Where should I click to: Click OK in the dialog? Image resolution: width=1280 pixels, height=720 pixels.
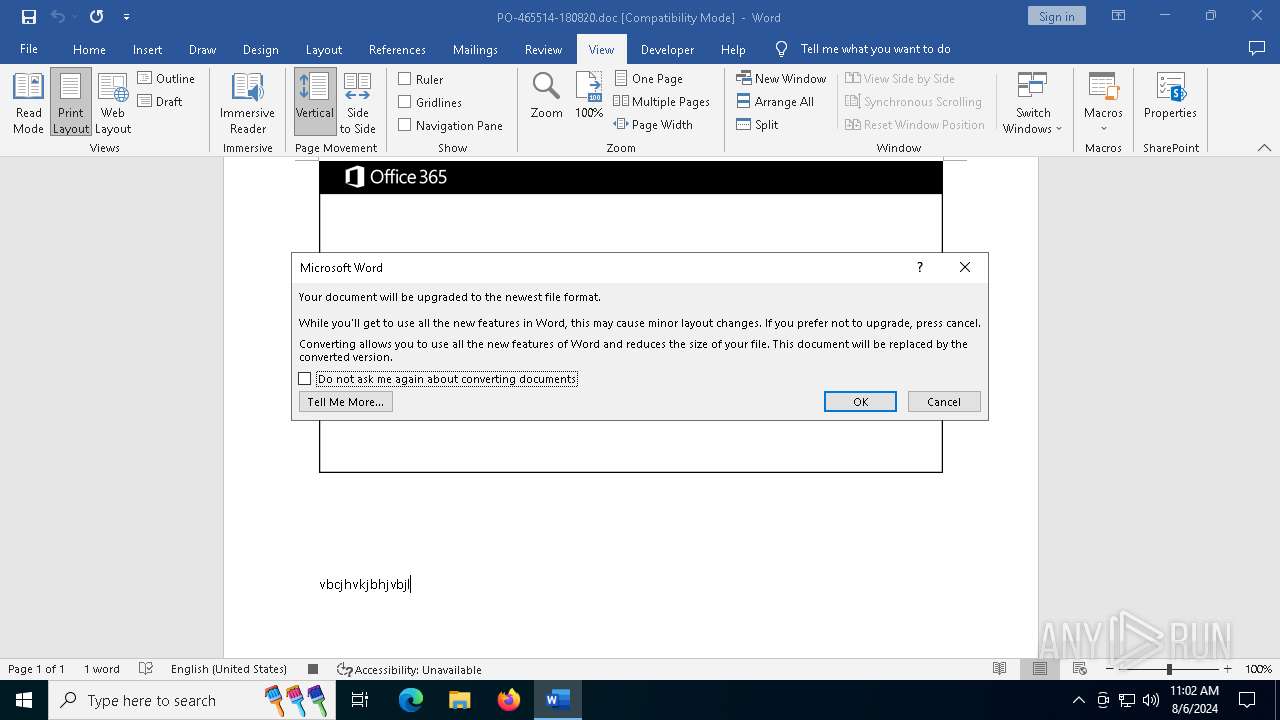[x=860, y=402]
